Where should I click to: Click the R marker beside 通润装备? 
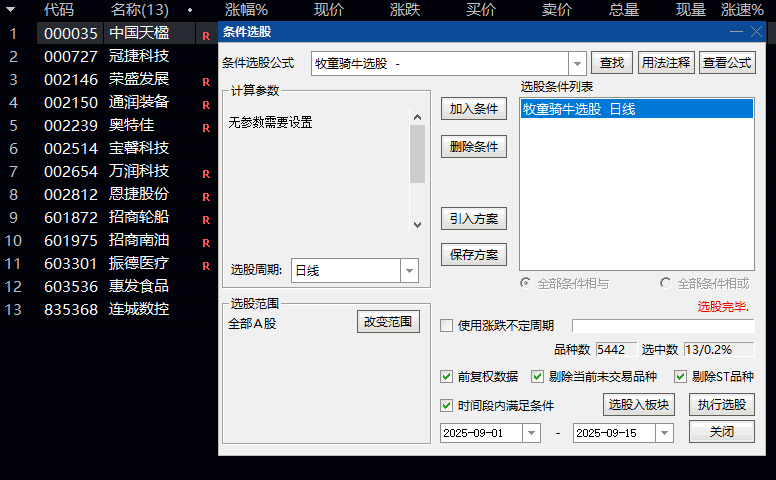tap(206, 105)
